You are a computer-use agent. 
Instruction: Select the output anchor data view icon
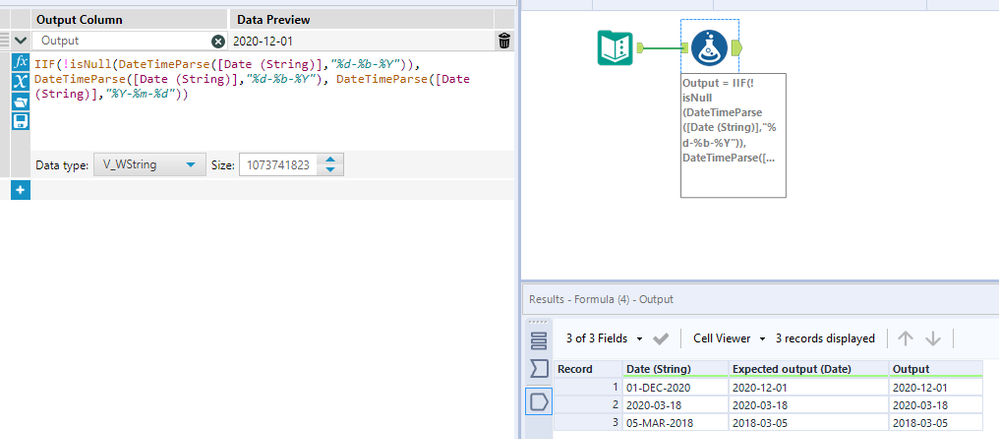(538, 401)
